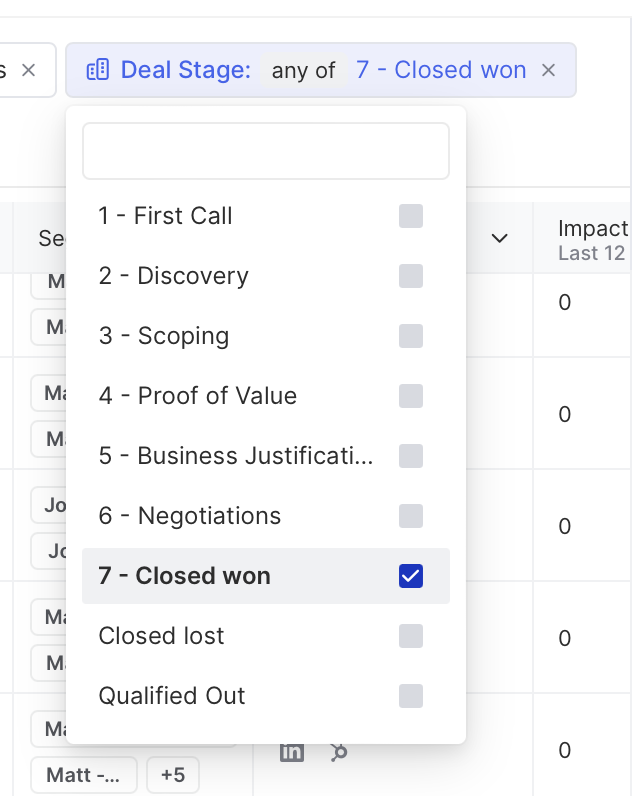Open the HubSpot icon in the row
This screenshot has width=632, height=796.
[x=339, y=753]
